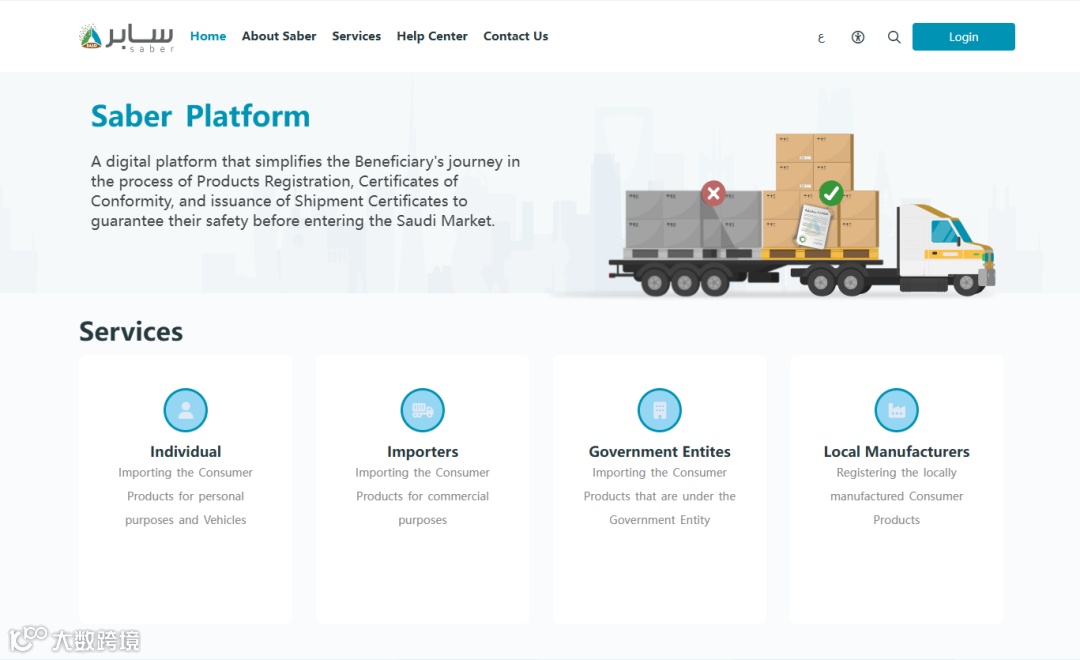Image resolution: width=1080 pixels, height=660 pixels.
Task: Select the Local Manufacturers service title
Action: [896, 452]
